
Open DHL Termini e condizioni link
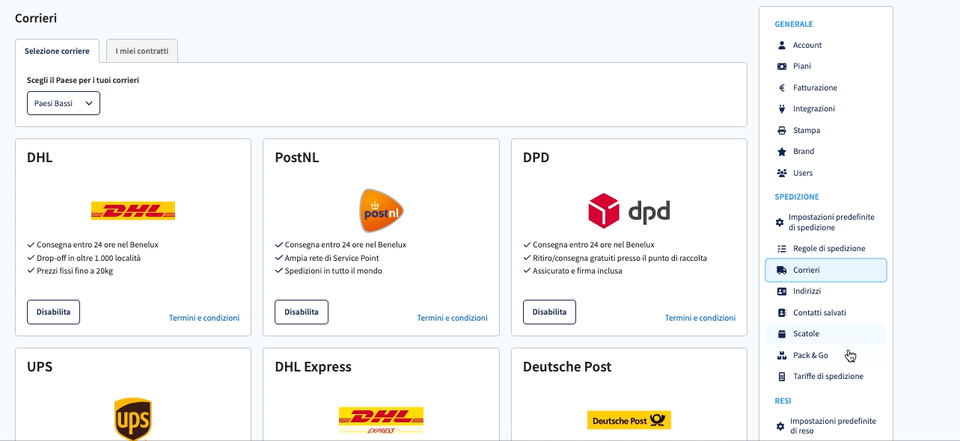[204, 318]
